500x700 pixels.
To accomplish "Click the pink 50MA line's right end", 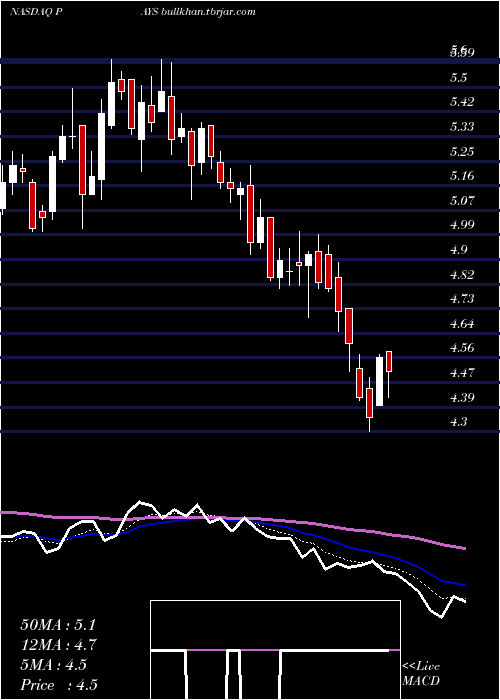I will point(465,548).
